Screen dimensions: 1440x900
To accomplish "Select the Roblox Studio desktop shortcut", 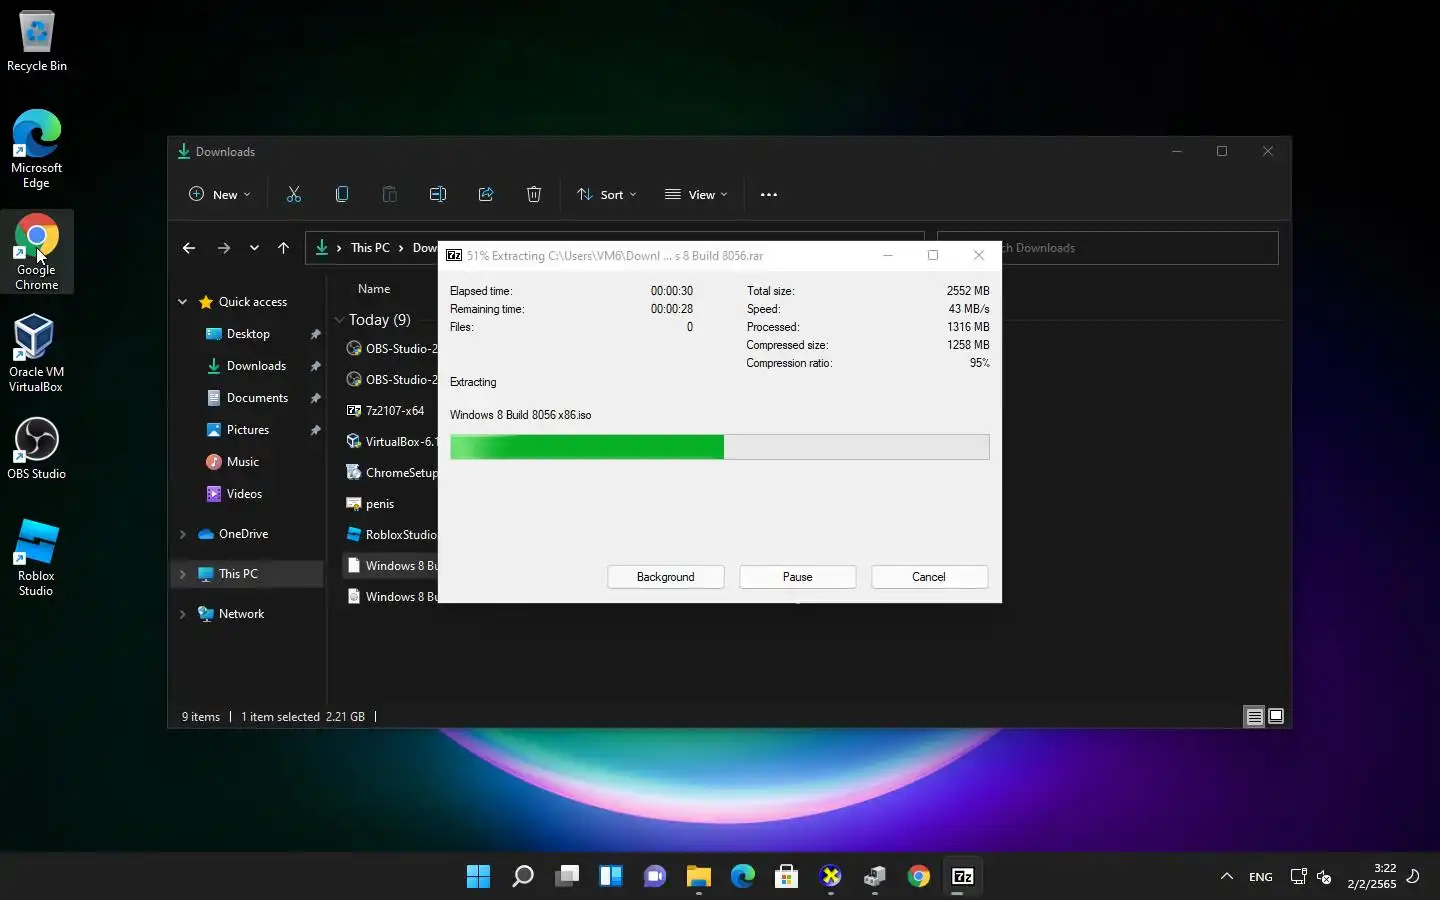I will point(37,557).
